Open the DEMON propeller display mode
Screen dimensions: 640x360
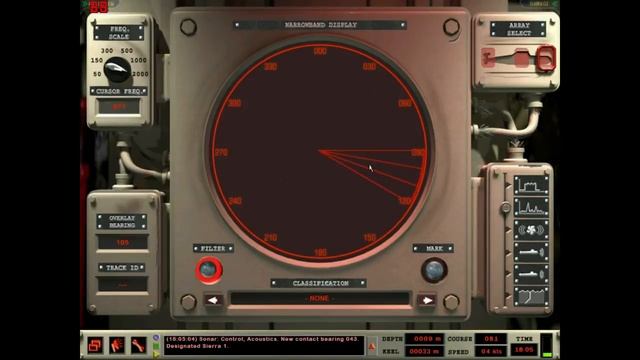531,230
